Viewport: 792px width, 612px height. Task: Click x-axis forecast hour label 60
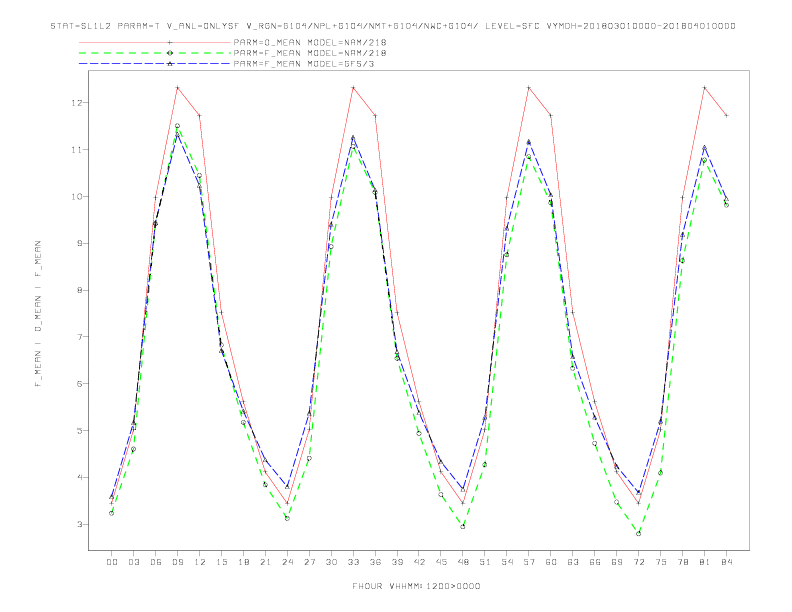click(x=551, y=562)
